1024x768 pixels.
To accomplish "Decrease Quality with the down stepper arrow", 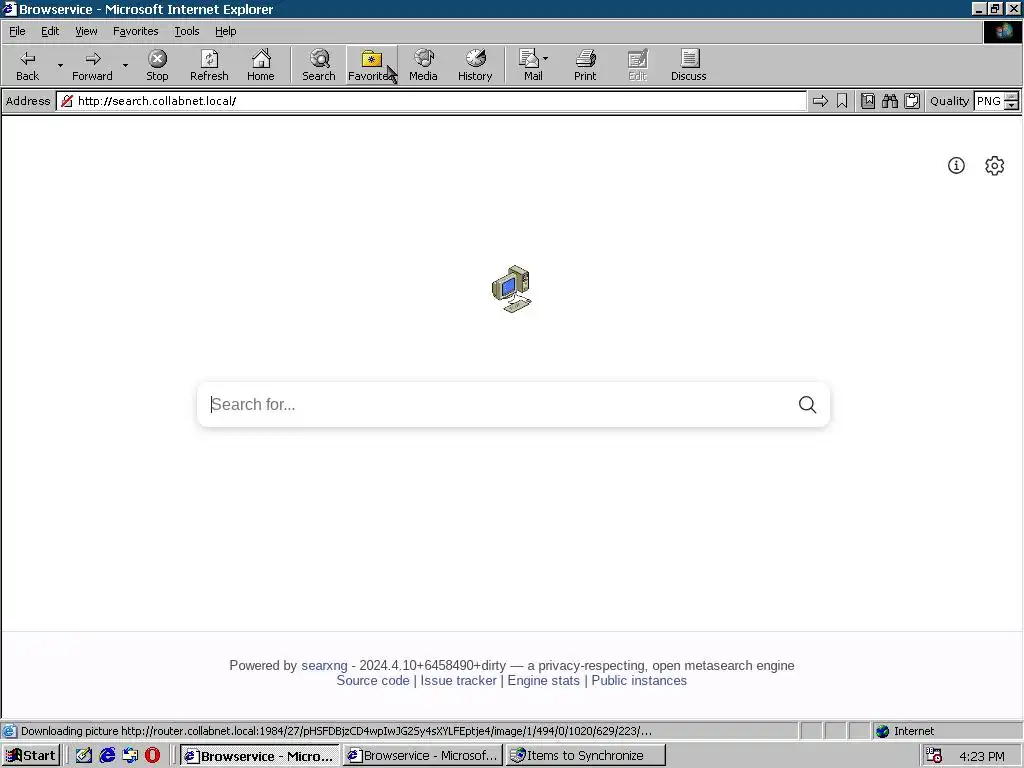I will pos(1012,105).
